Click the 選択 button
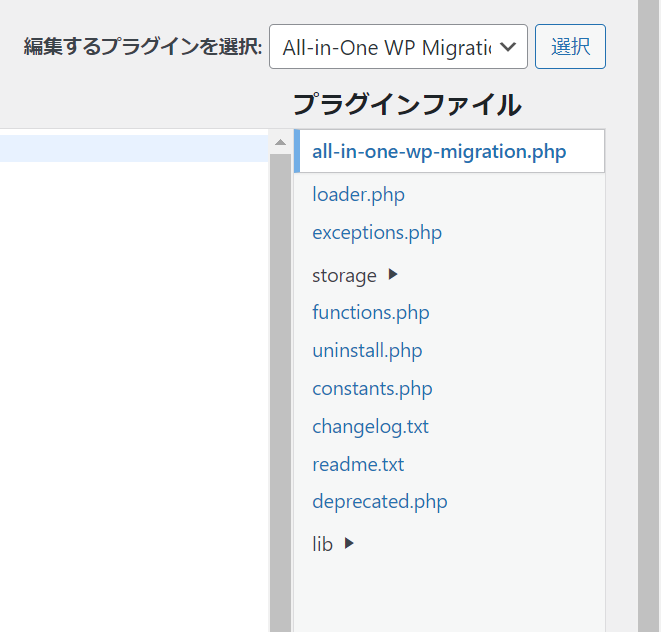Image resolution: width=661 pixels, height=632 pixels. pyautogui.click(x=570, y=47)
